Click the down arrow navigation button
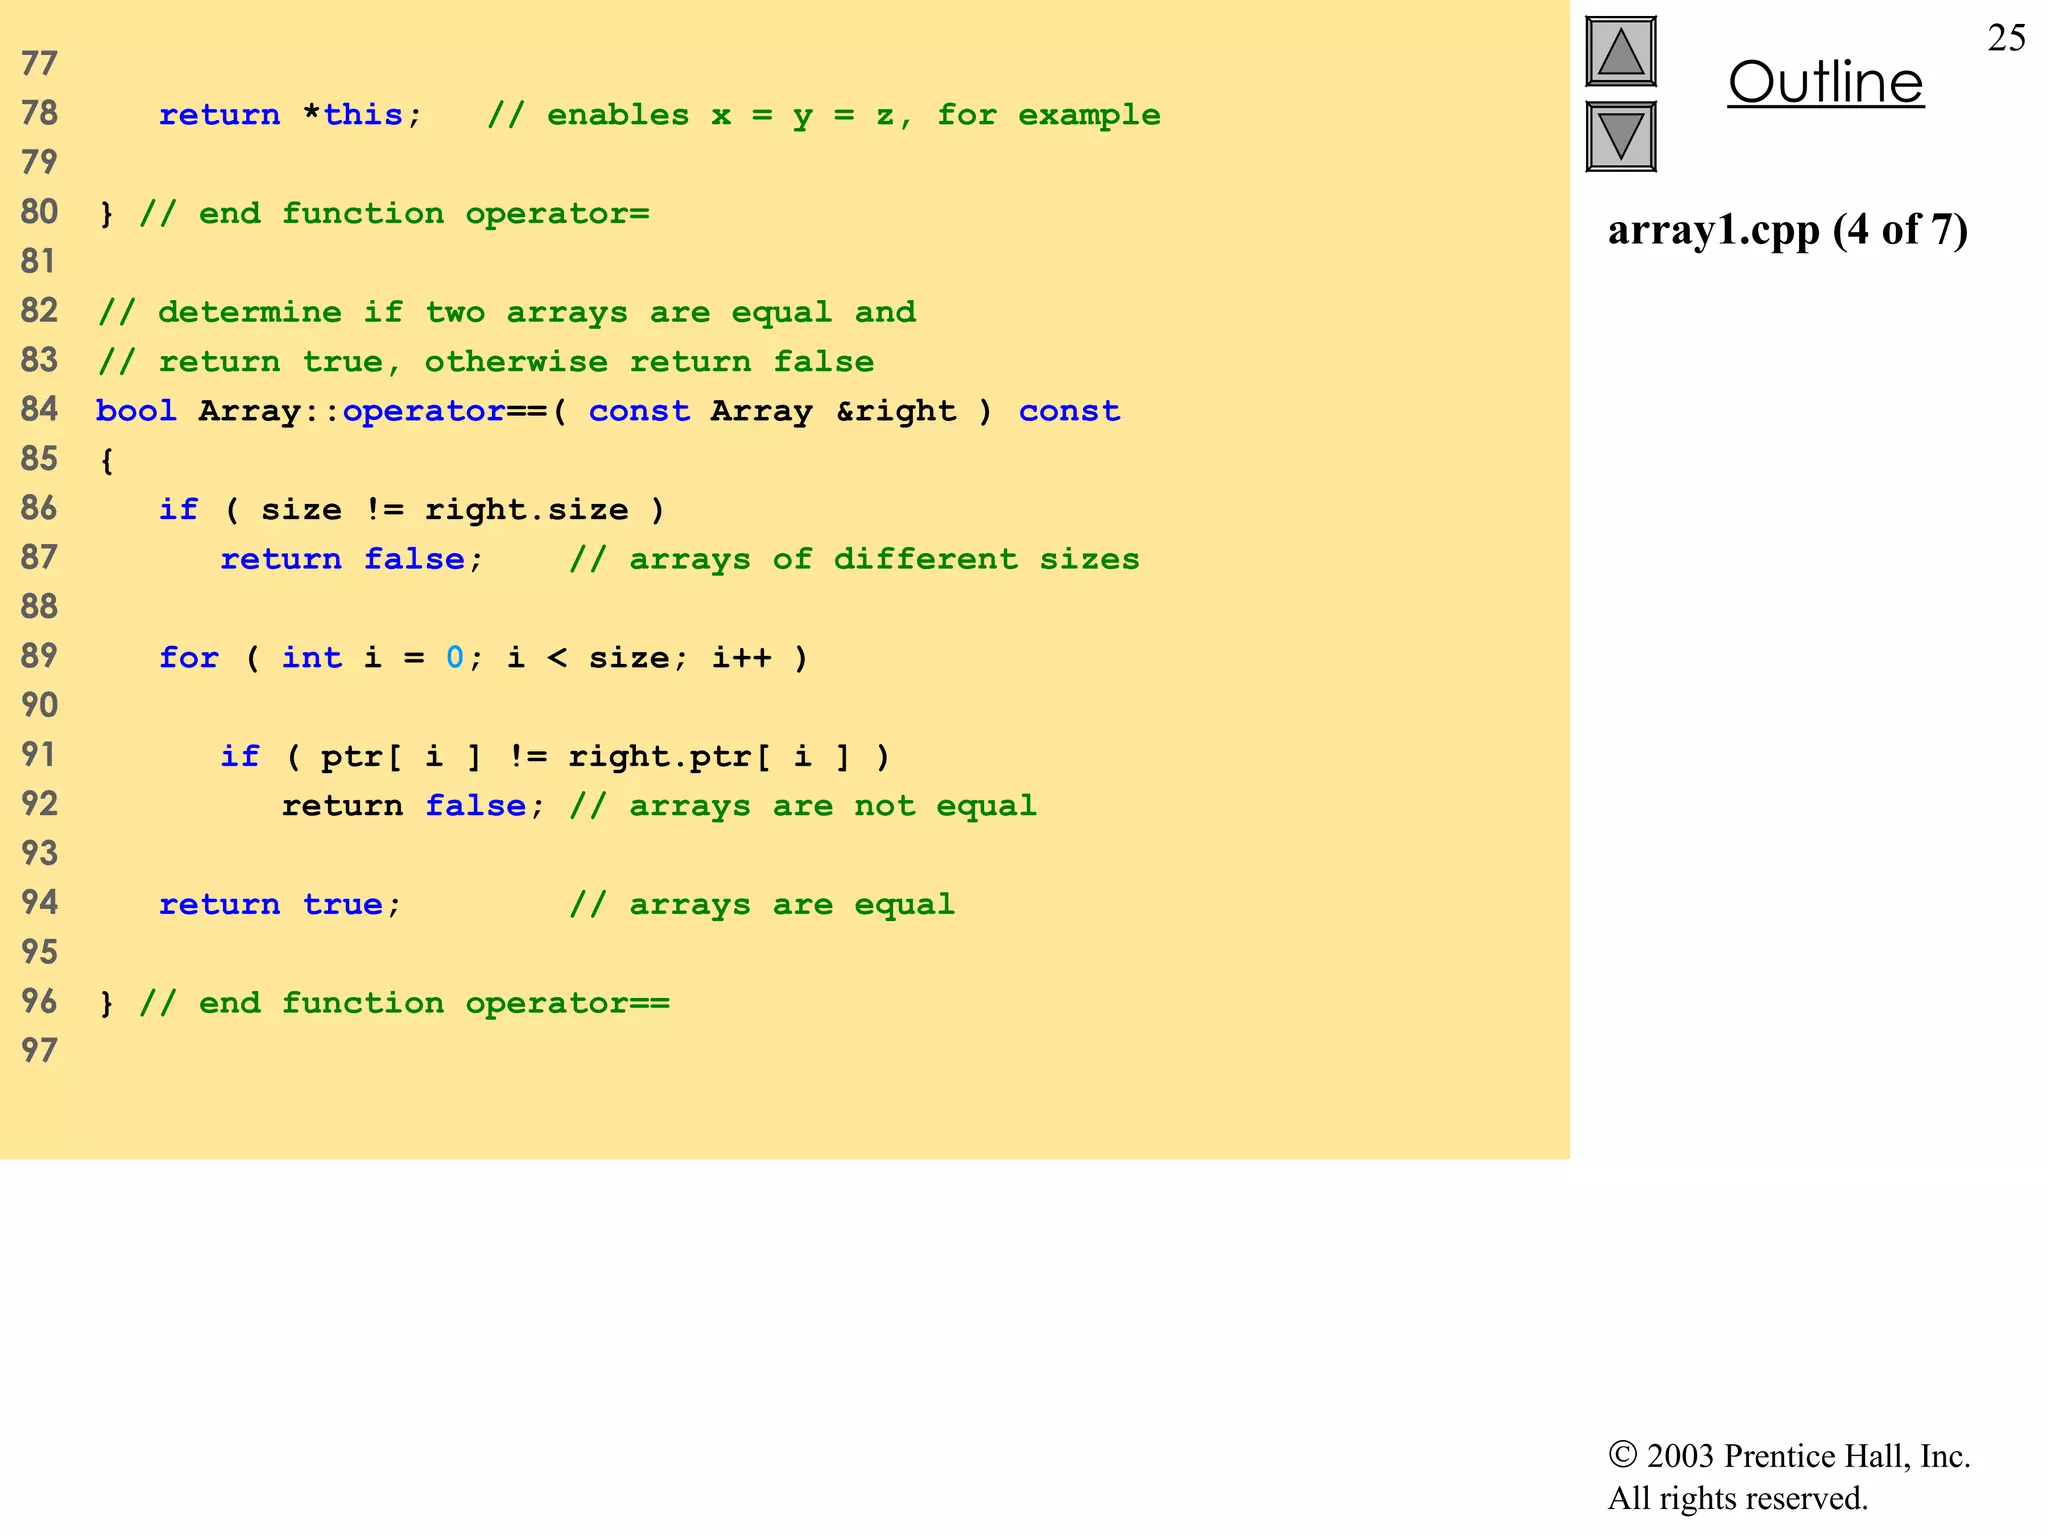This screenshot has width=2048, height=1536. 1621,136
